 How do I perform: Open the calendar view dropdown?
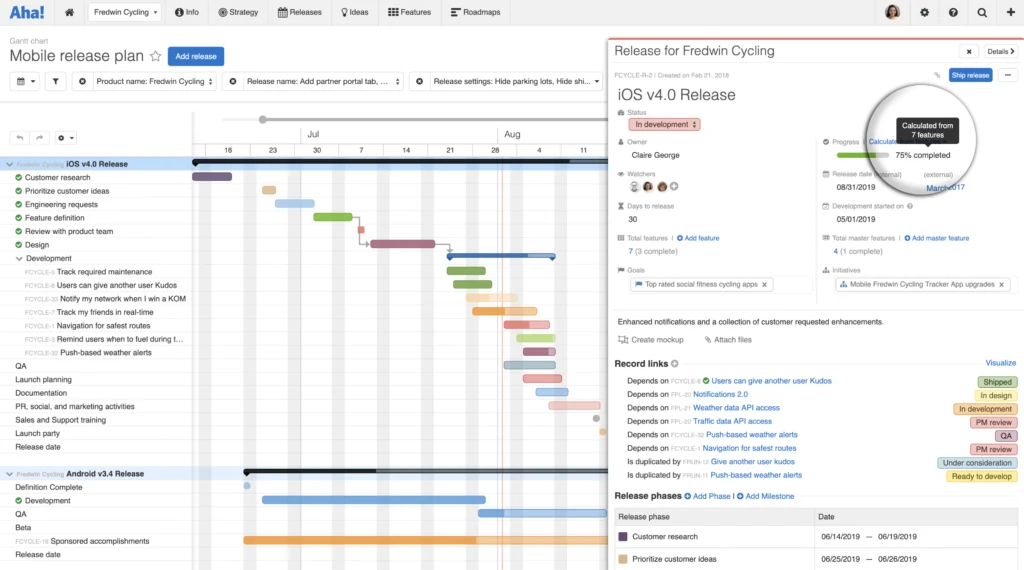(25, 82)
